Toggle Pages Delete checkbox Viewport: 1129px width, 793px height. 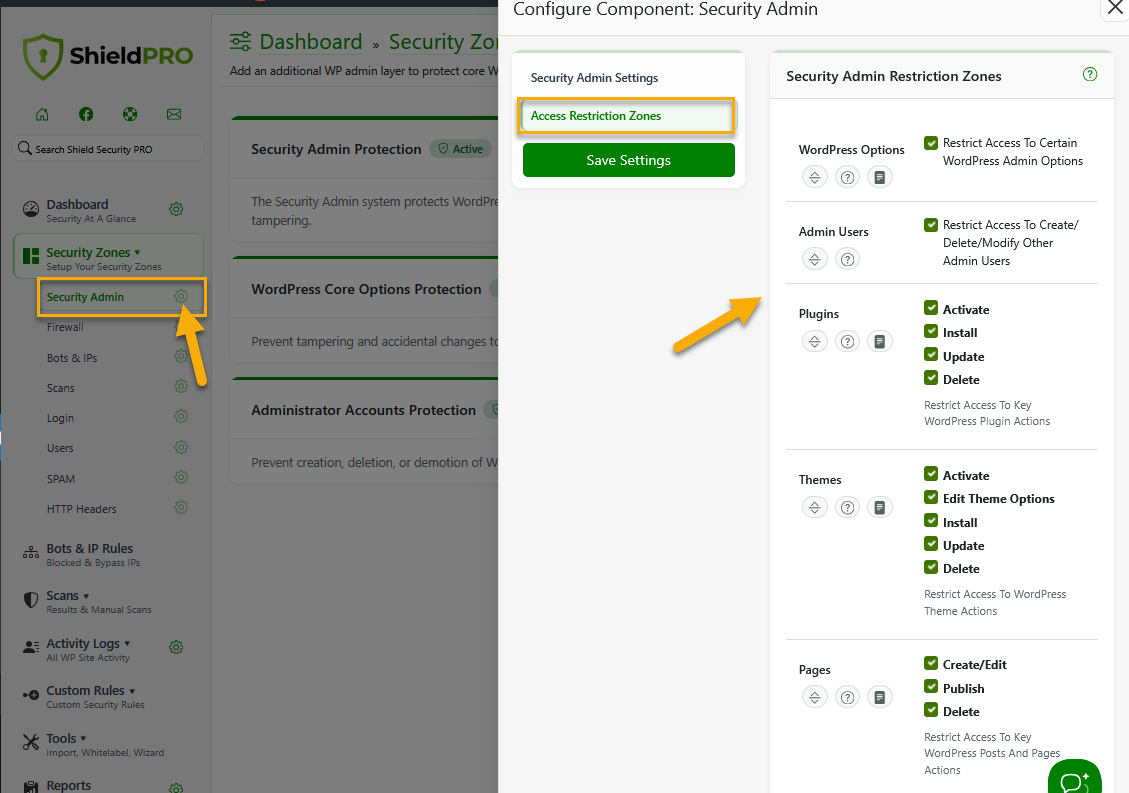931,710
